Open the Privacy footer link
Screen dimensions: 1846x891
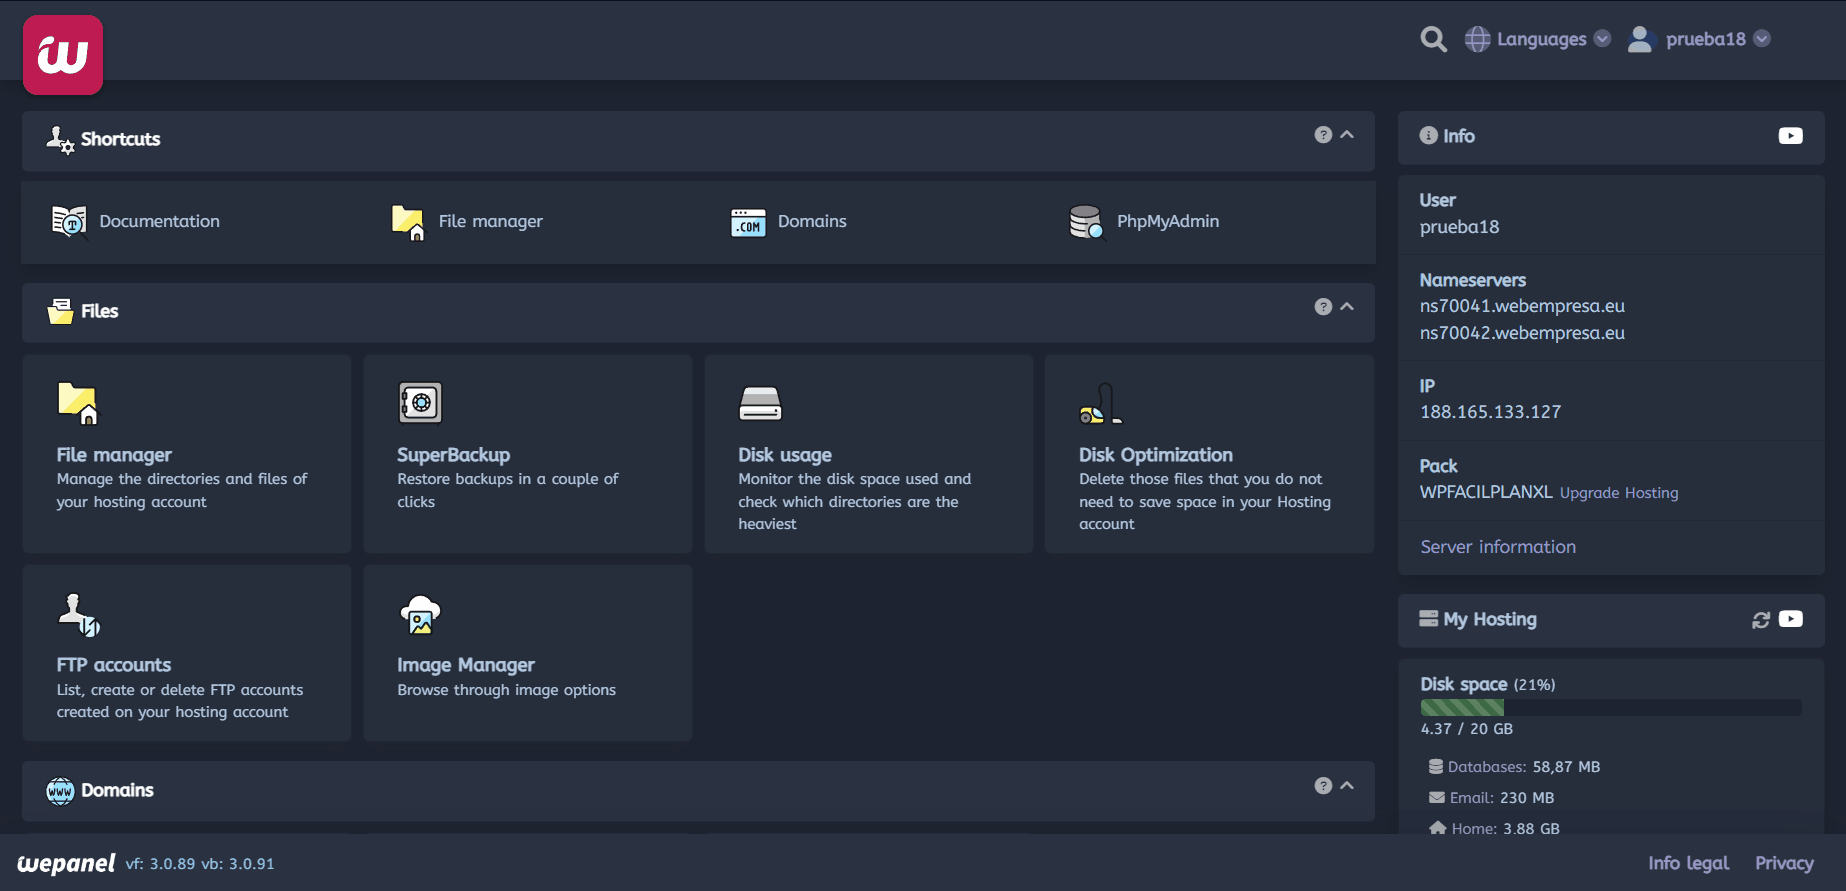point(1784,863)
